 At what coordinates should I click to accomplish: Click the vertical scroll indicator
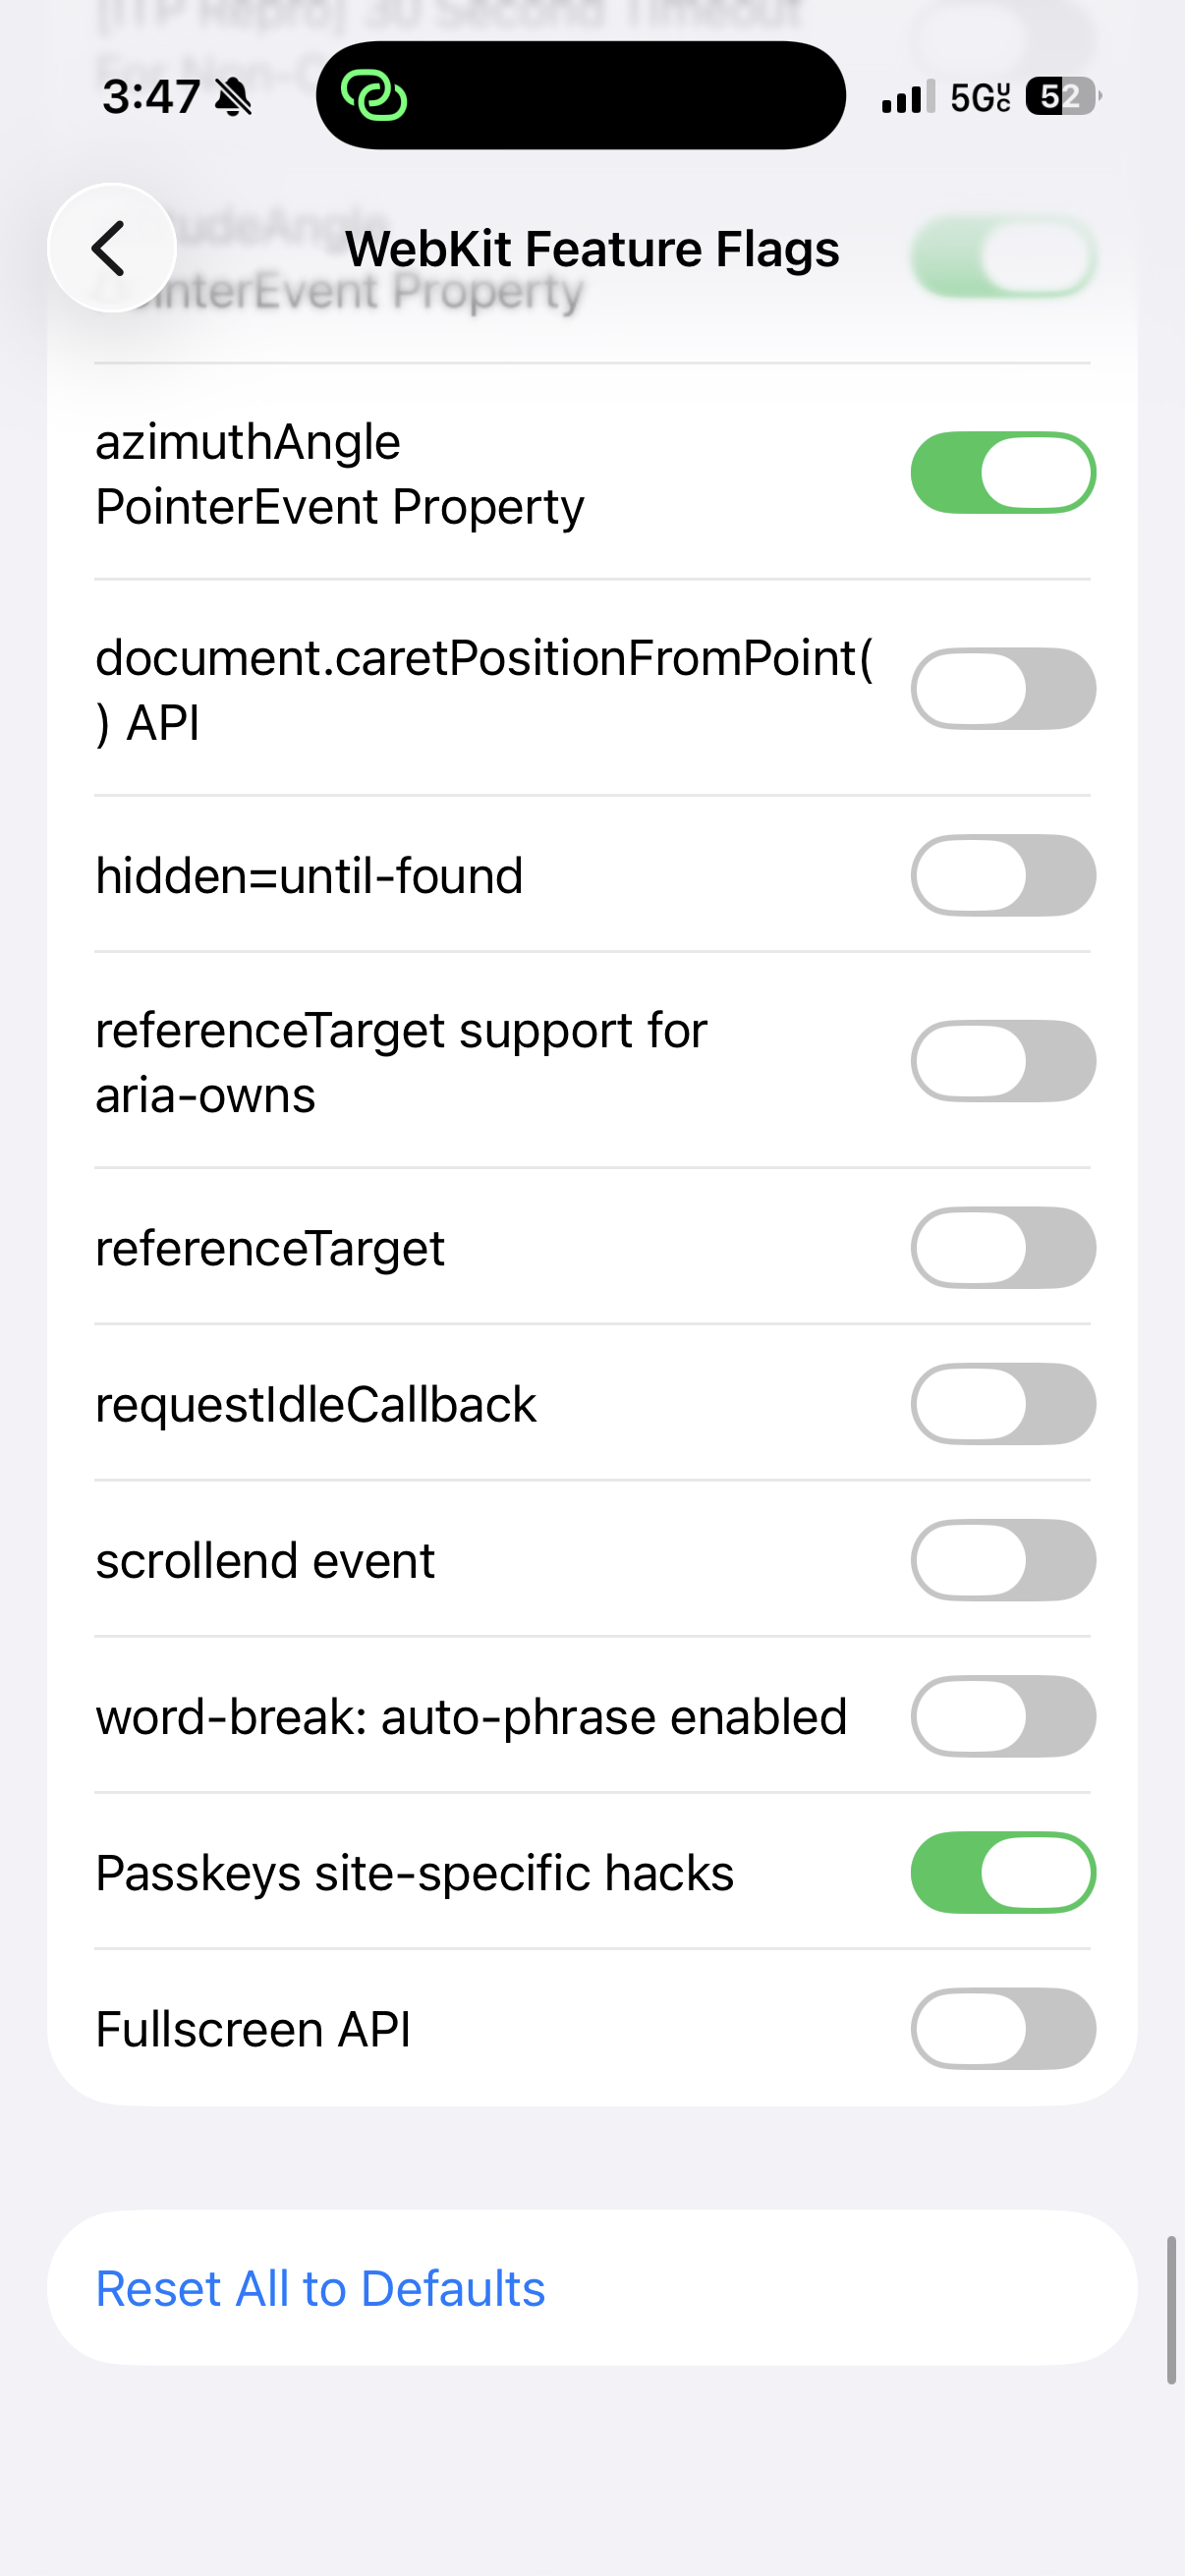click(x=1171, y=2311)
